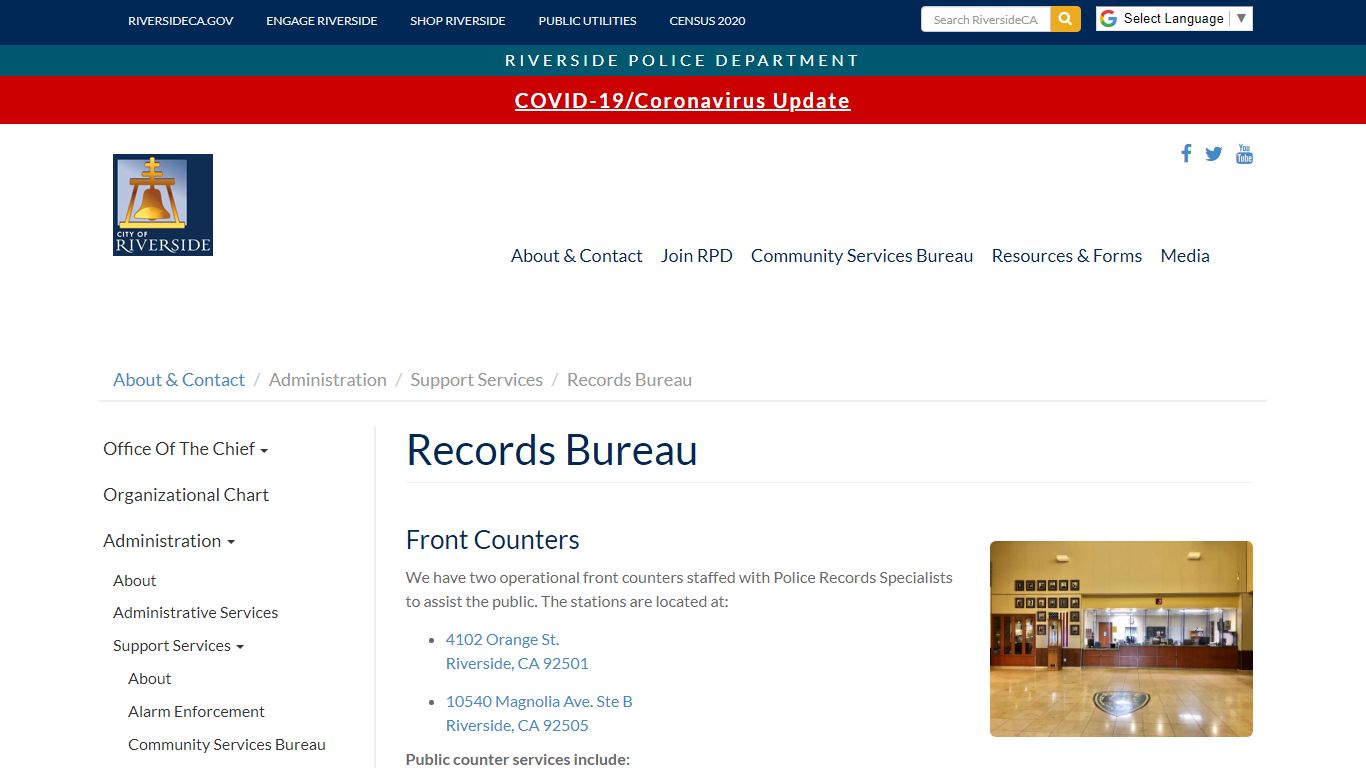
Task: Collapse the Administration sidebar section
Action: tap(169, 541)
